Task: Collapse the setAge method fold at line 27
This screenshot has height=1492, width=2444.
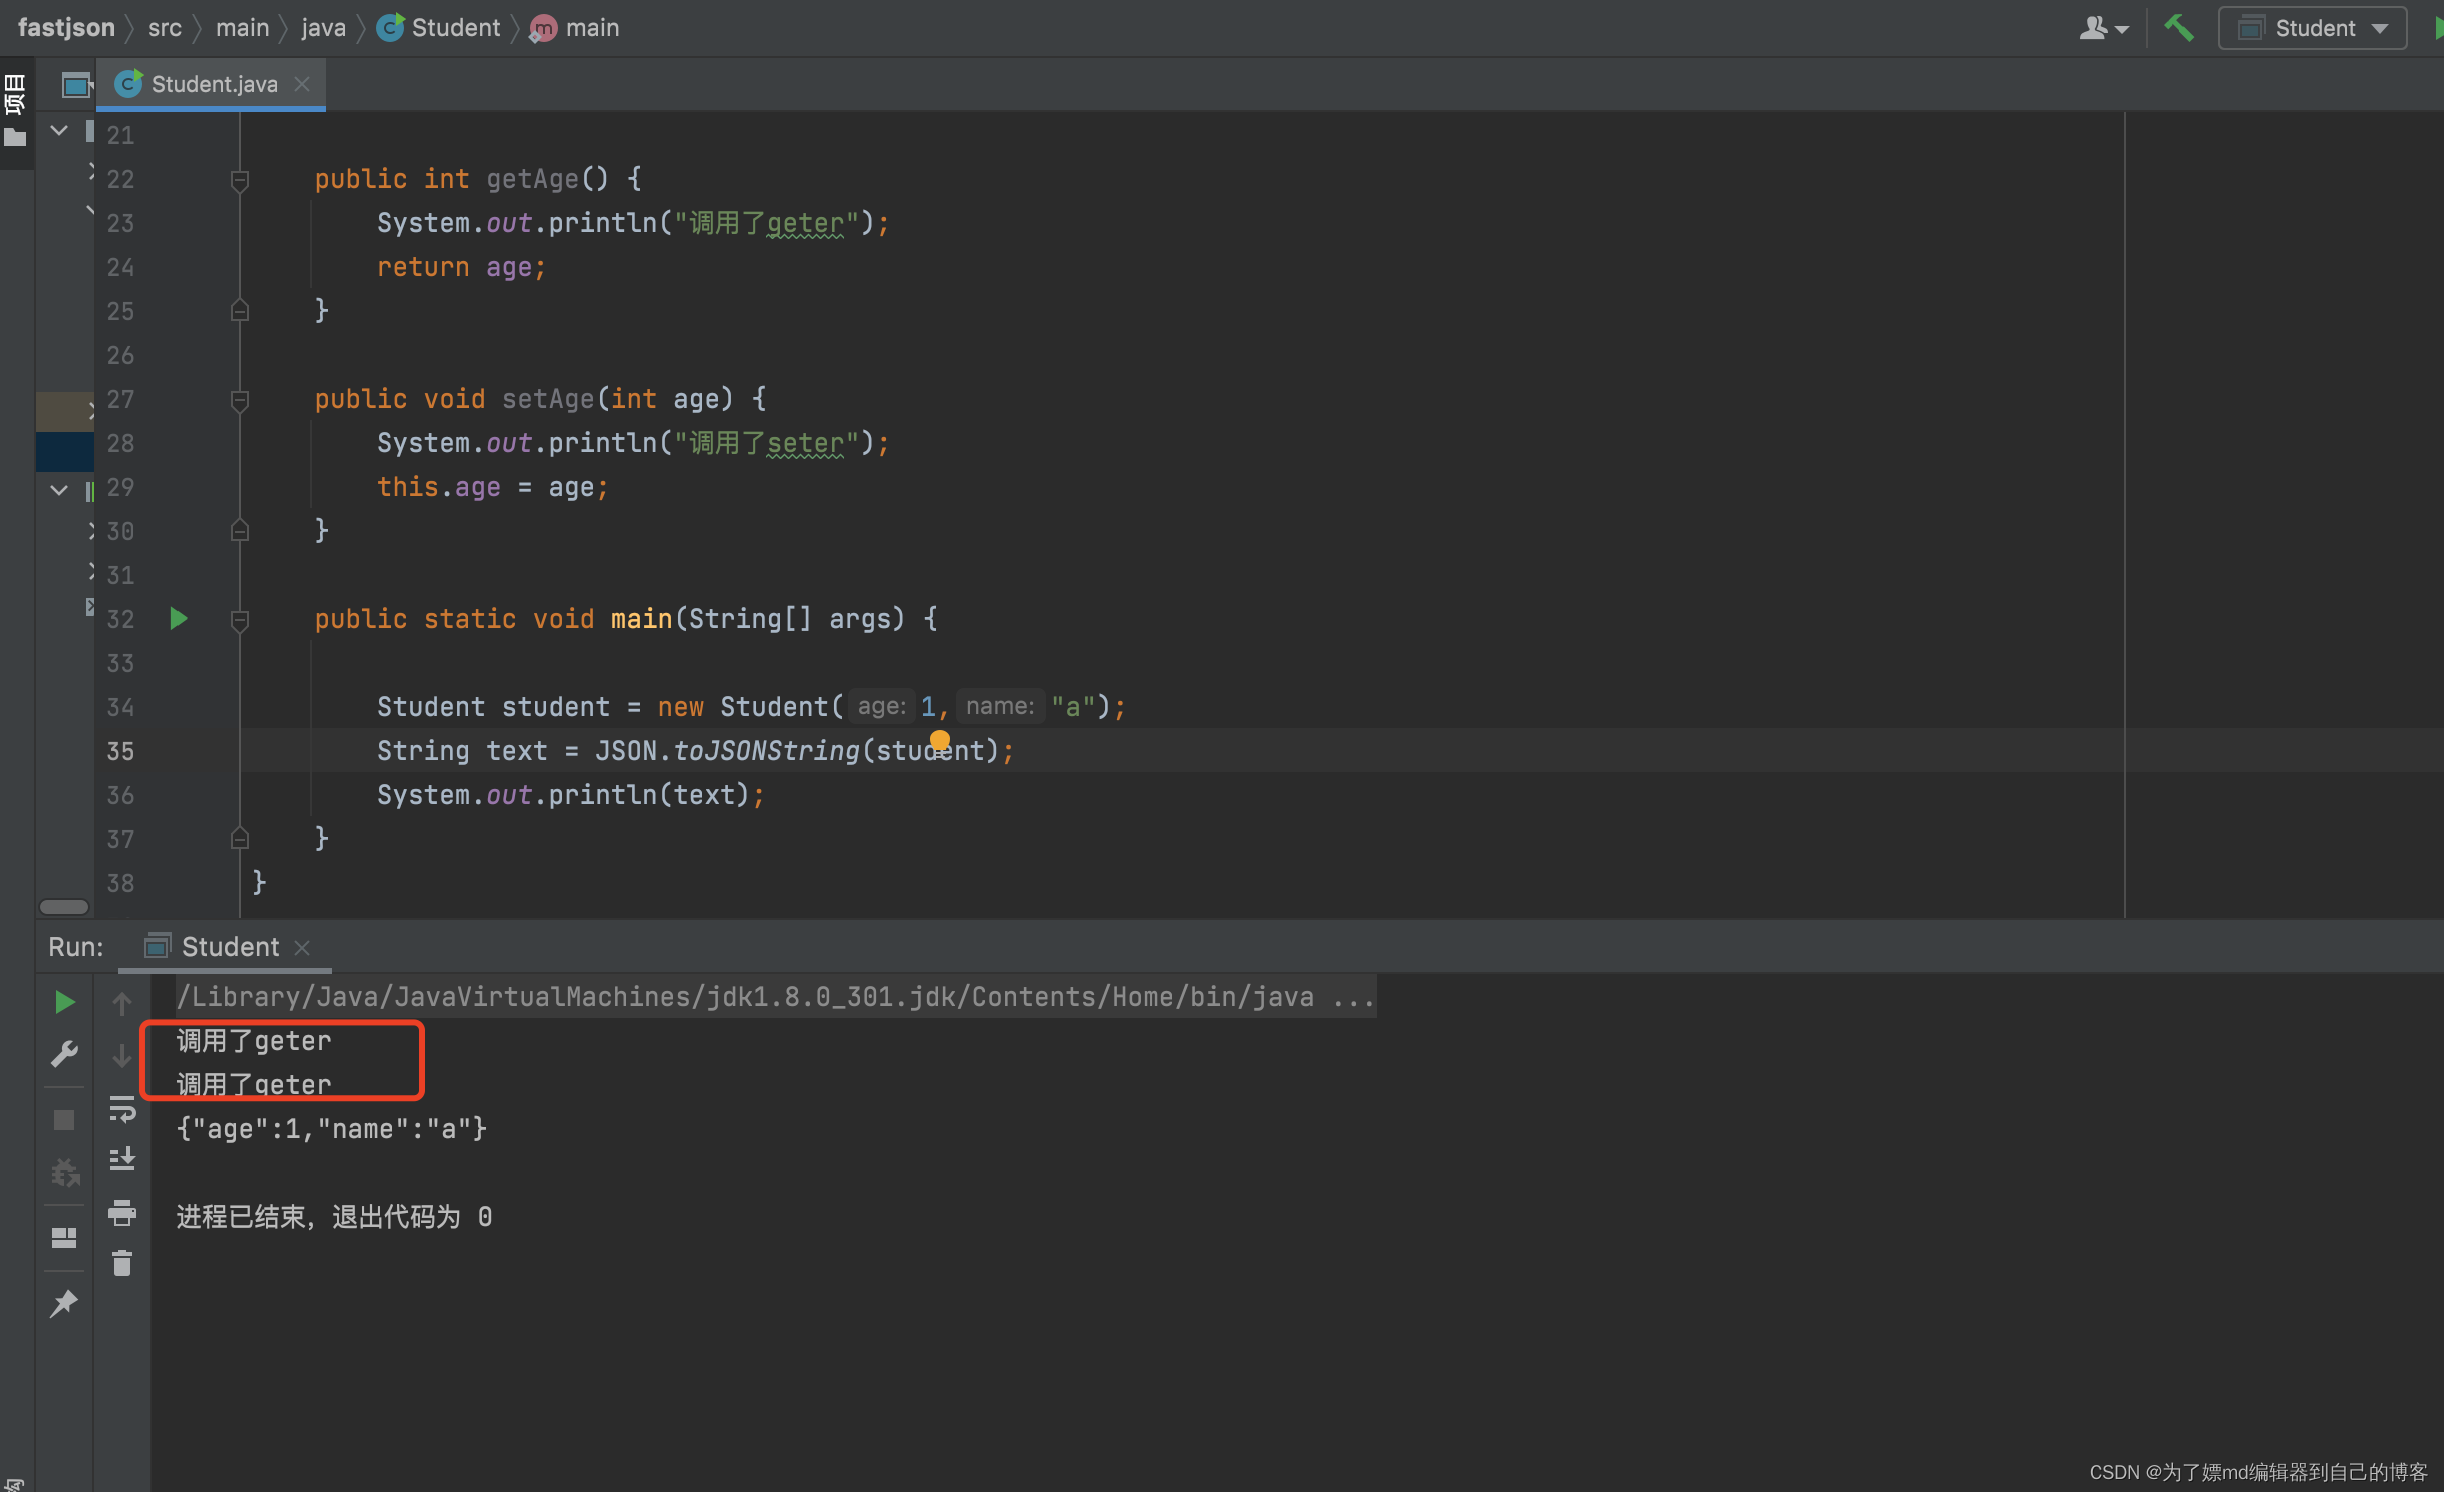Action: [x=239, y=400]
